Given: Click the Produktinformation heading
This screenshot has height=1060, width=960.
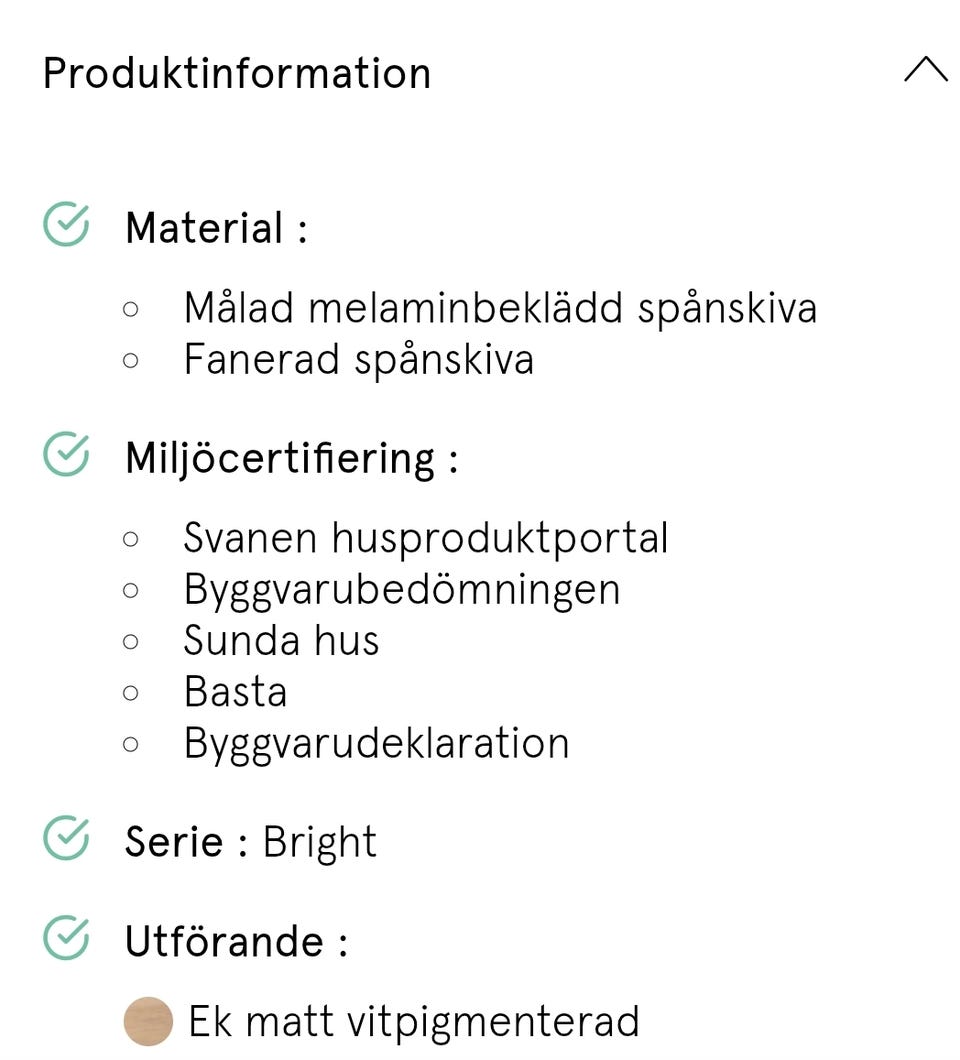Looking at the screenshot, I should [x=237, y=73].
